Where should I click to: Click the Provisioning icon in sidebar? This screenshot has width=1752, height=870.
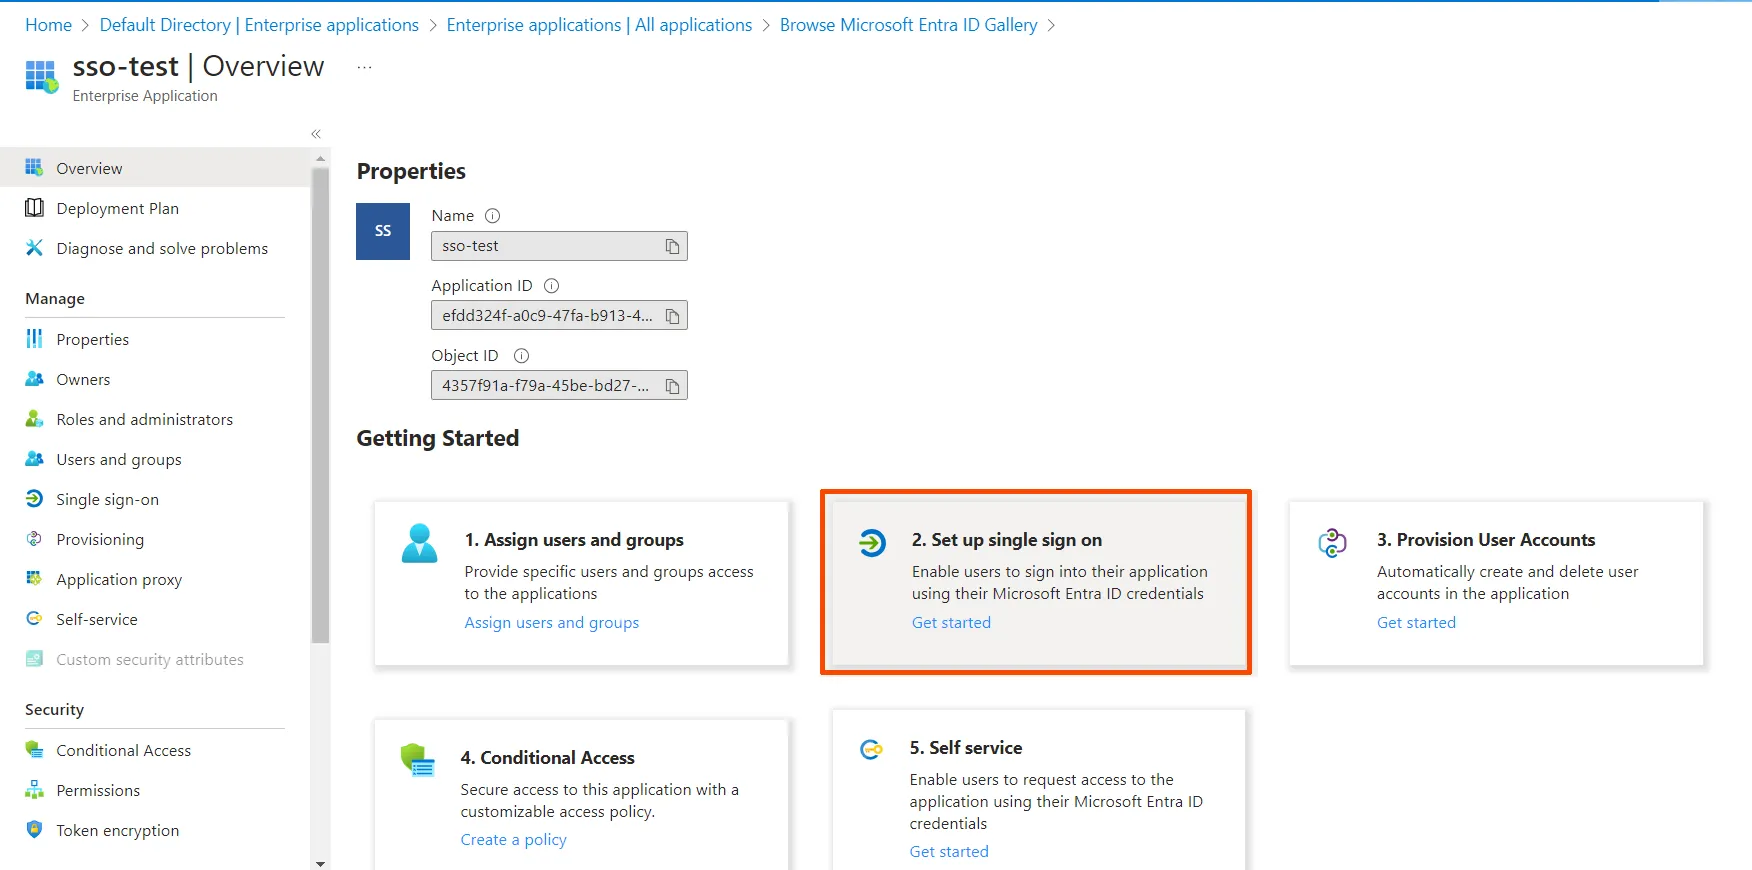34,538
